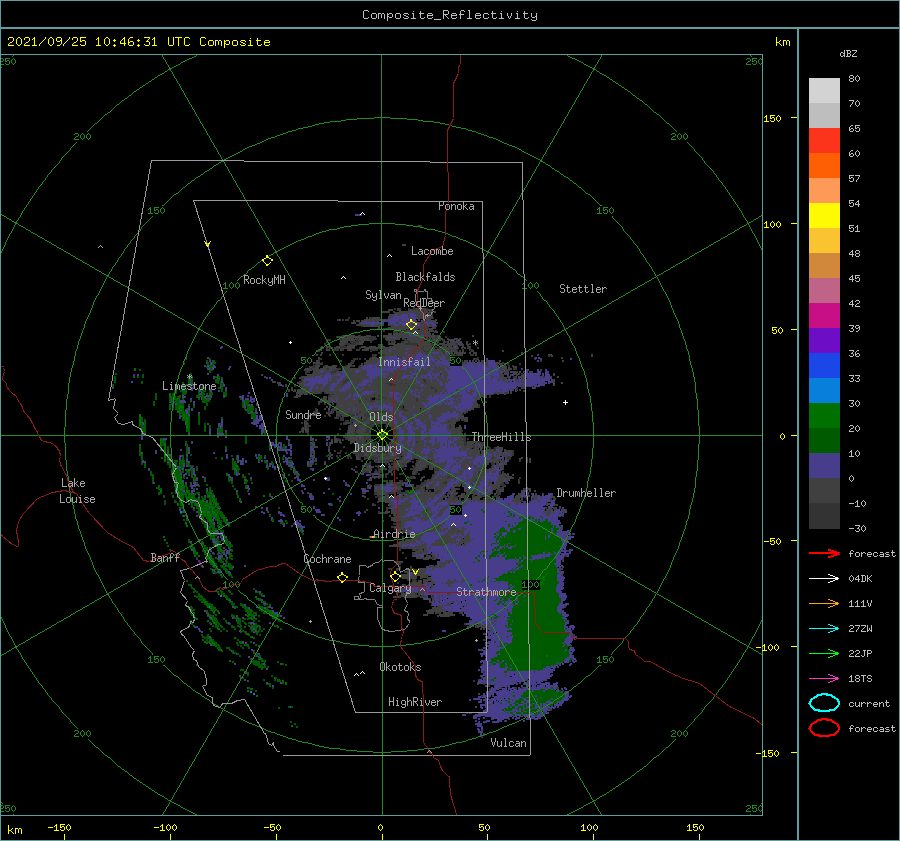Viewport: 900px width, 841px height.
Task: Click the Stettler city label
Action: pyautogui.click(x=583, y=289)
